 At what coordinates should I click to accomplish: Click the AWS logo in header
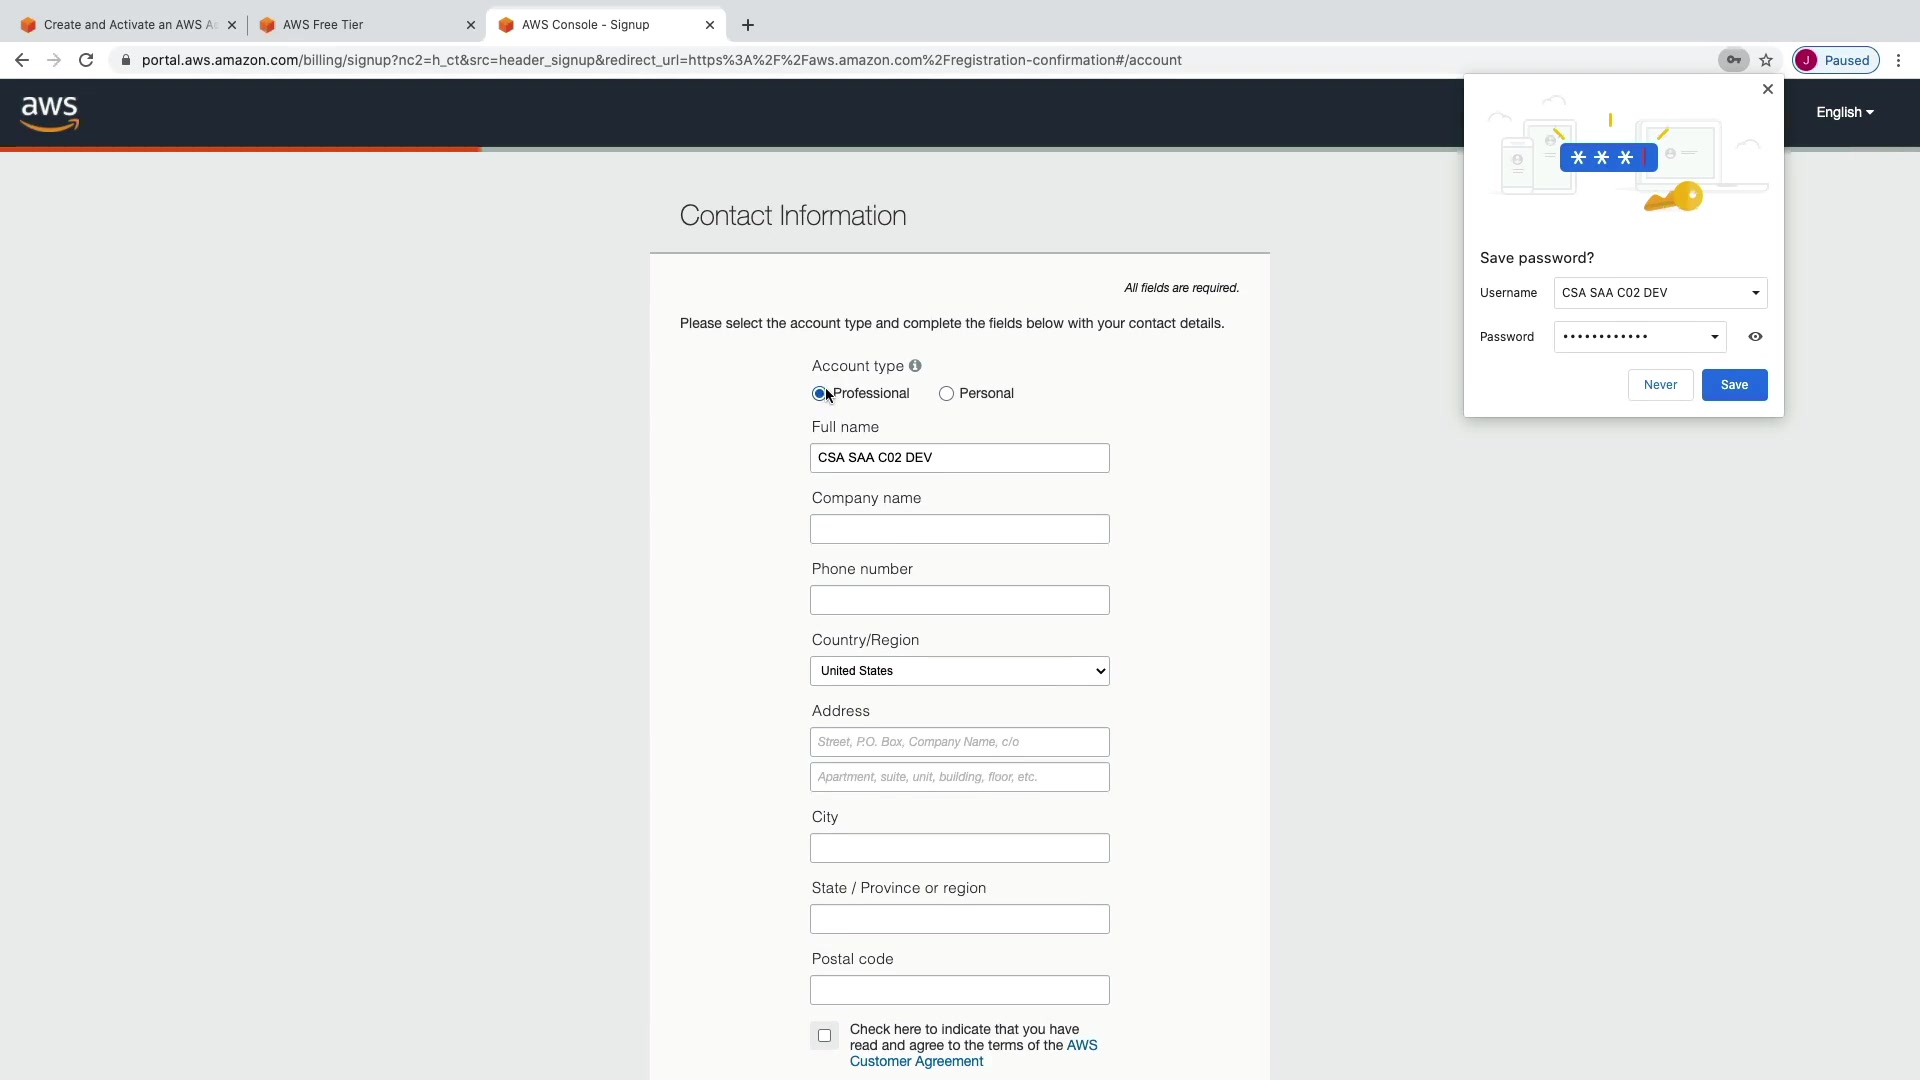click(x=49, y=113)
